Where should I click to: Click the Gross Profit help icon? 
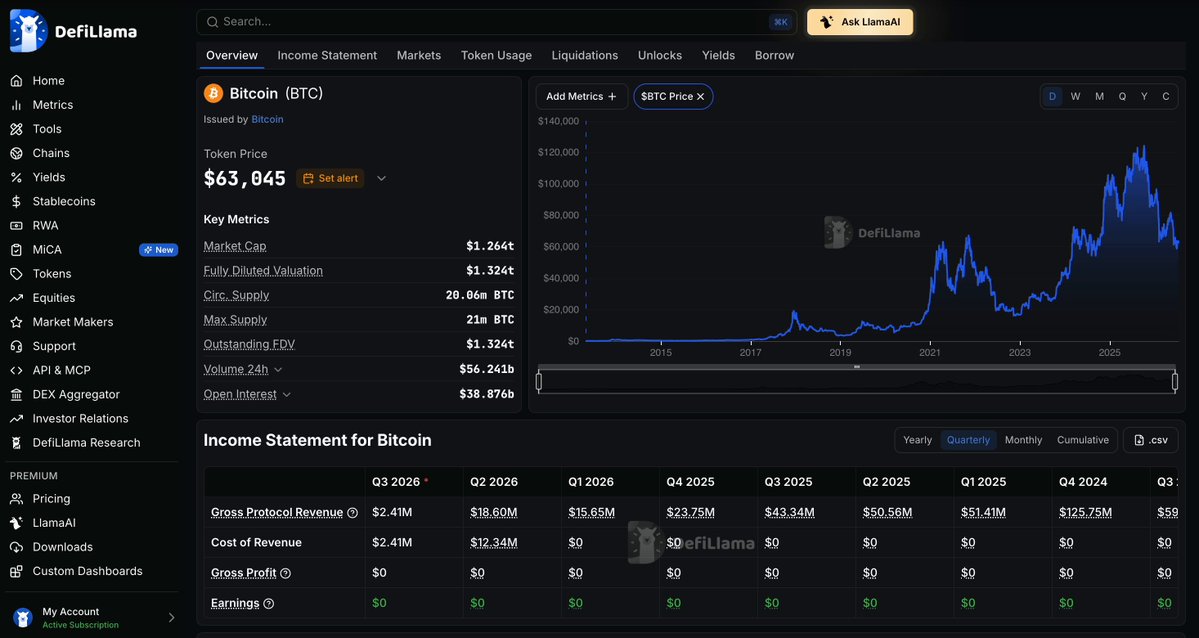click(285, 573)
